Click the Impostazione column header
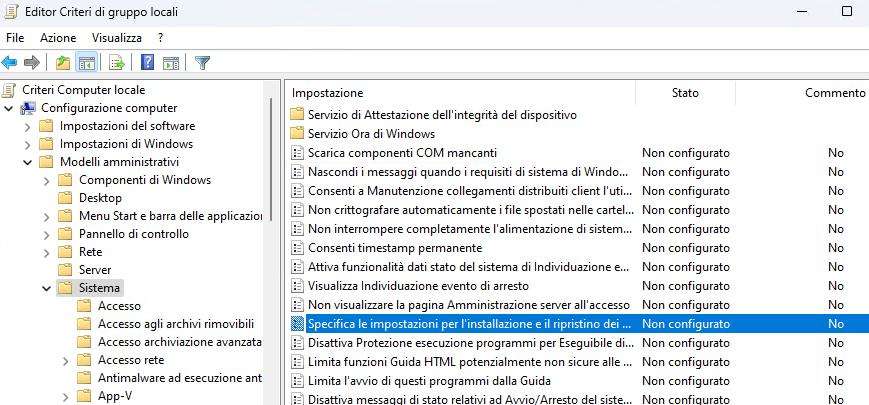Image resolution: width=869 pixels, height=405 pixels. [x=460, y=93]
